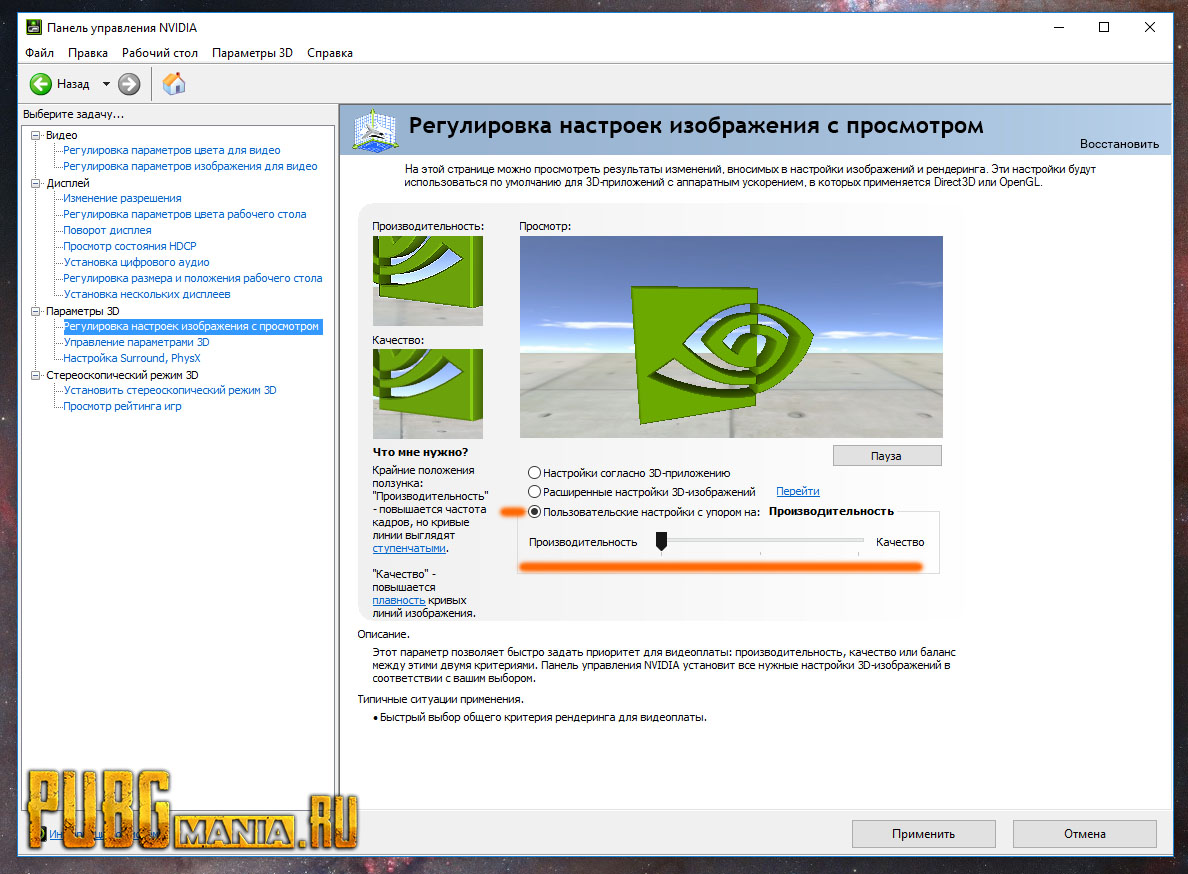Follow the Перейти link
The height and width of the screenshot is (874, 1188).
(798, 492)
